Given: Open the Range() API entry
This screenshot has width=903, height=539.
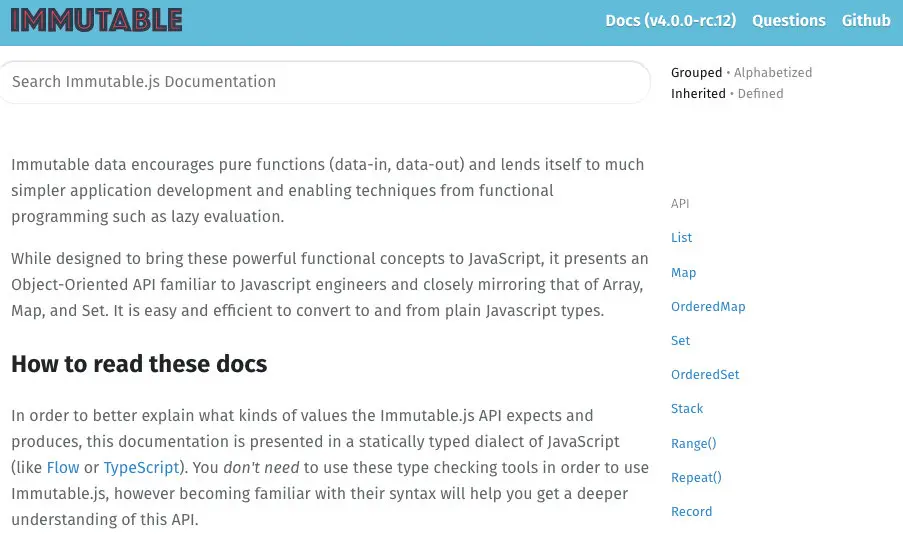Looking at the screenshot, I should tap(693, 443).
